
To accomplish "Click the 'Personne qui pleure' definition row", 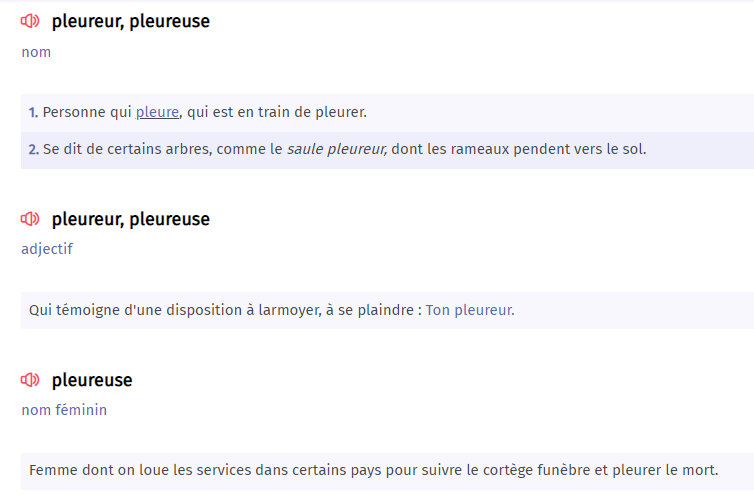I will [x=387, y=113].
